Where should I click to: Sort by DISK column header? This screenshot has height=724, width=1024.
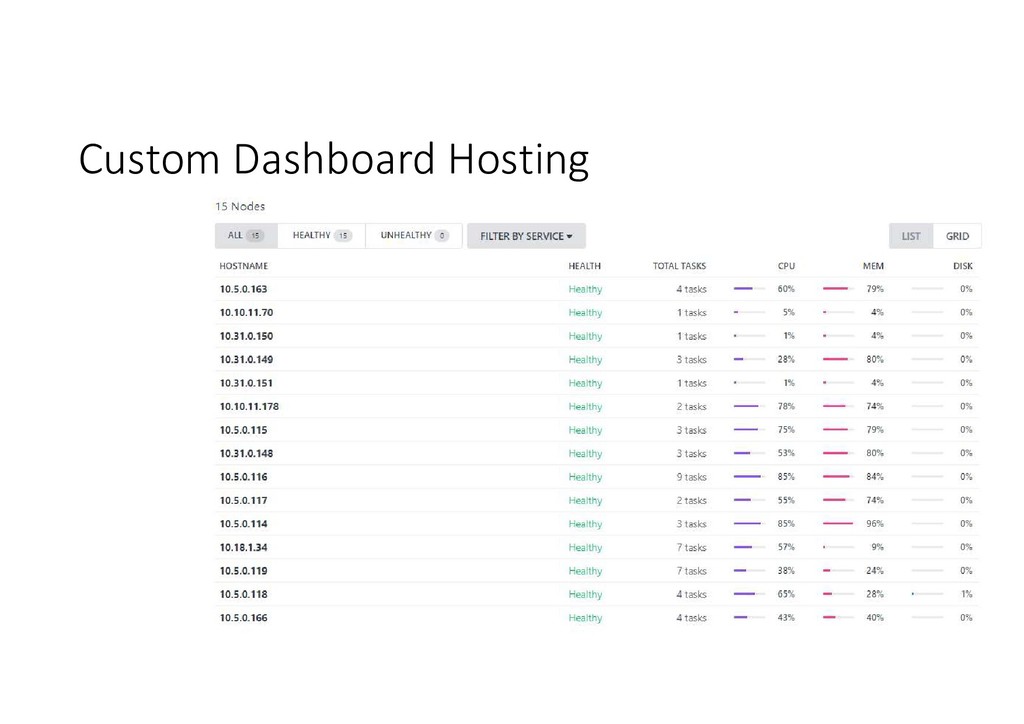pos(963,266)
